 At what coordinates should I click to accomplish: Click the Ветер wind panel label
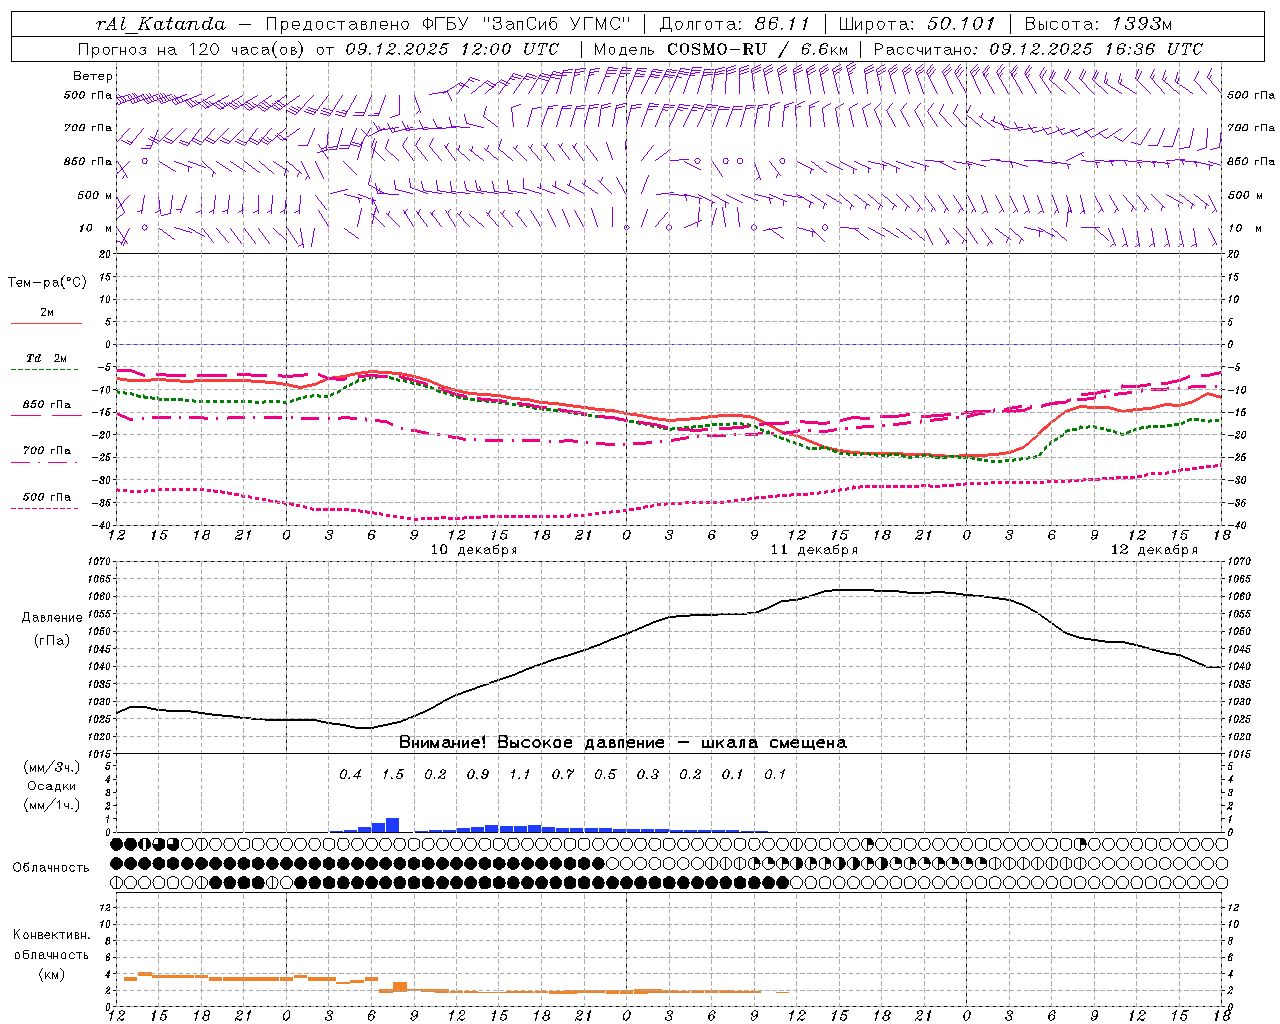click(x=93, y=76)
